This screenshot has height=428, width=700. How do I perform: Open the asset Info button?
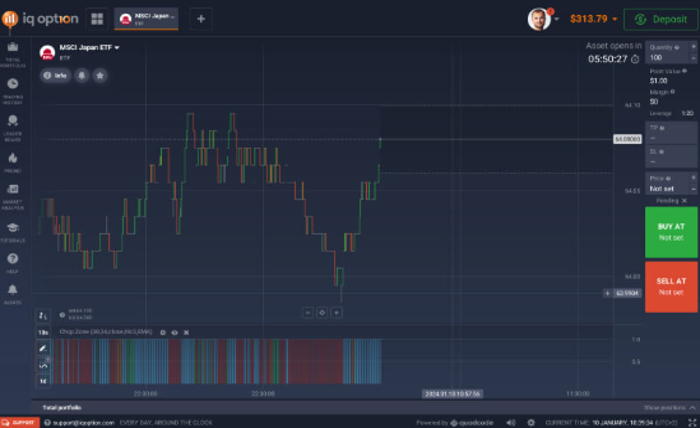(x=55, y=75)
